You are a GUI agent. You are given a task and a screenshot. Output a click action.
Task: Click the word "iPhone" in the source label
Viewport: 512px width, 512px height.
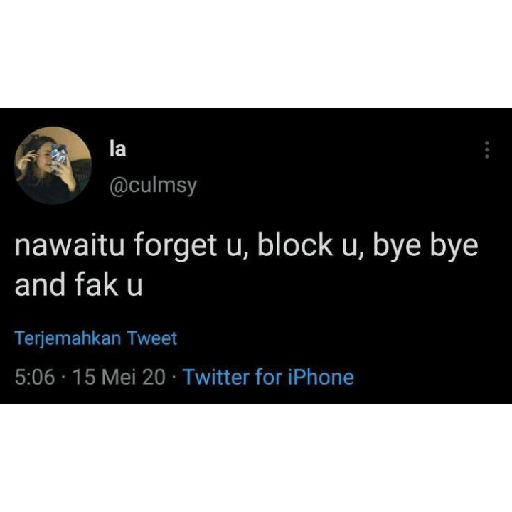point(321,377)
